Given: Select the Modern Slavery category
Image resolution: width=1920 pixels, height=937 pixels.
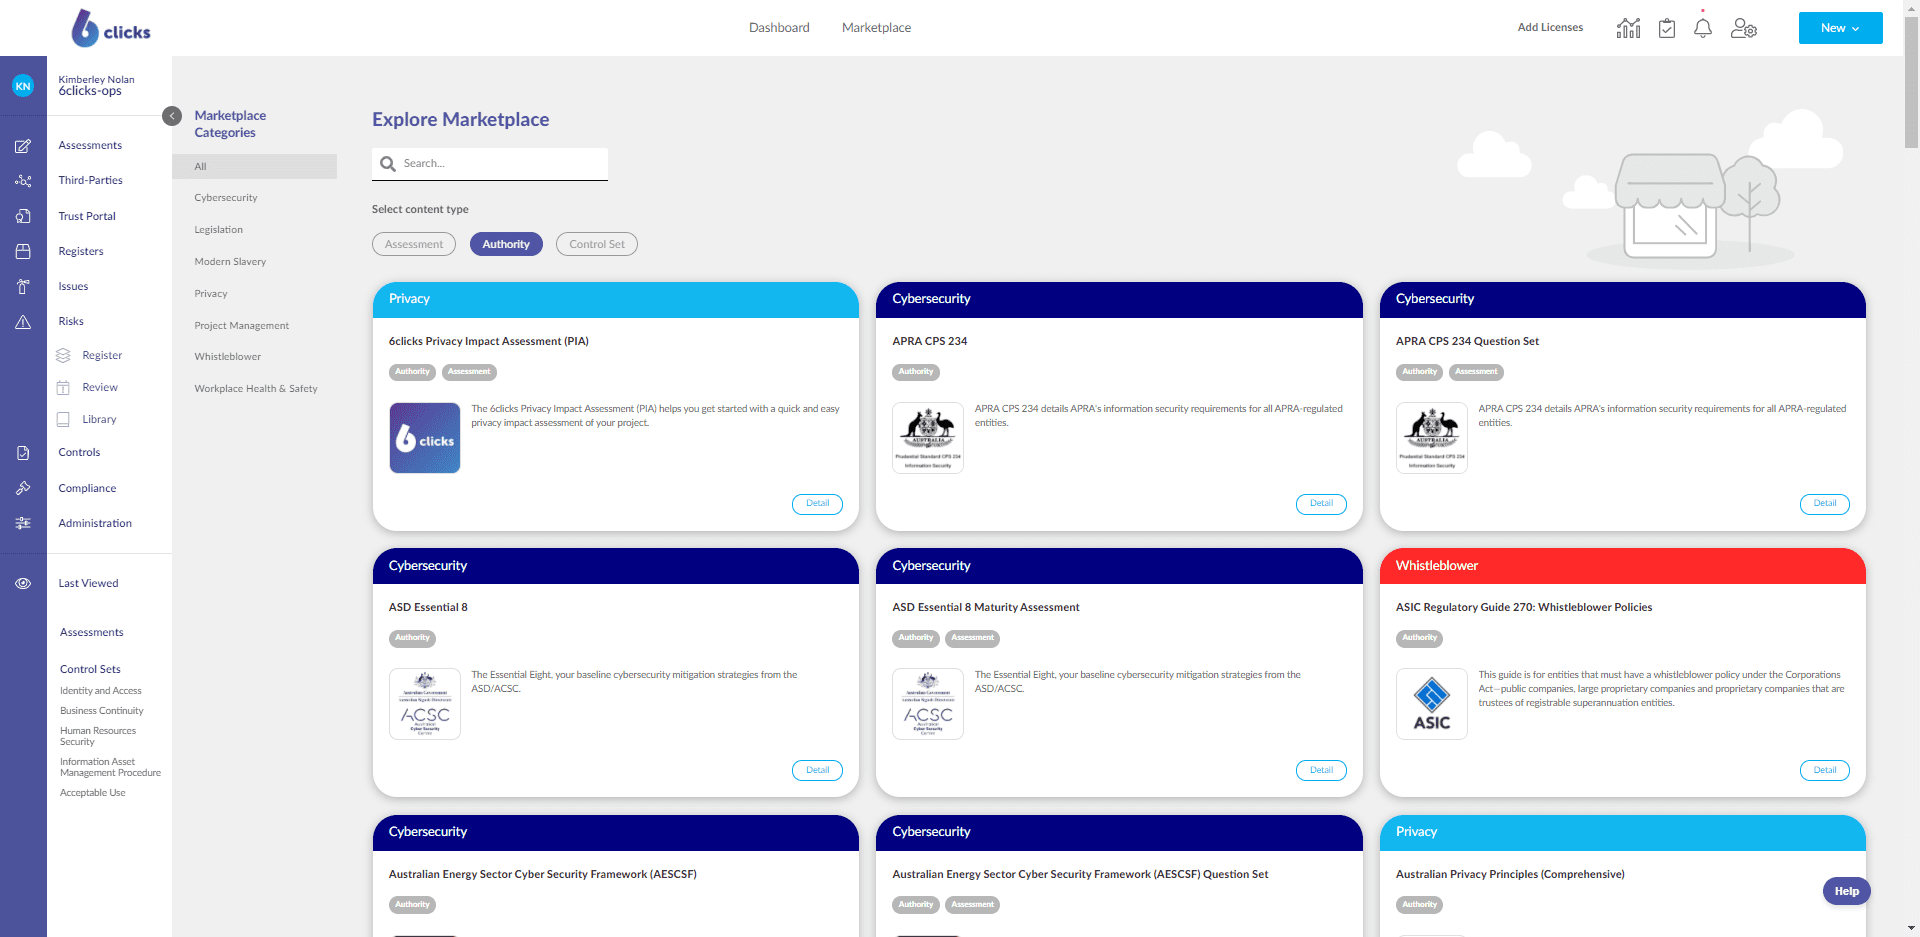Looking at the screenshot, I should pos(230,262).
